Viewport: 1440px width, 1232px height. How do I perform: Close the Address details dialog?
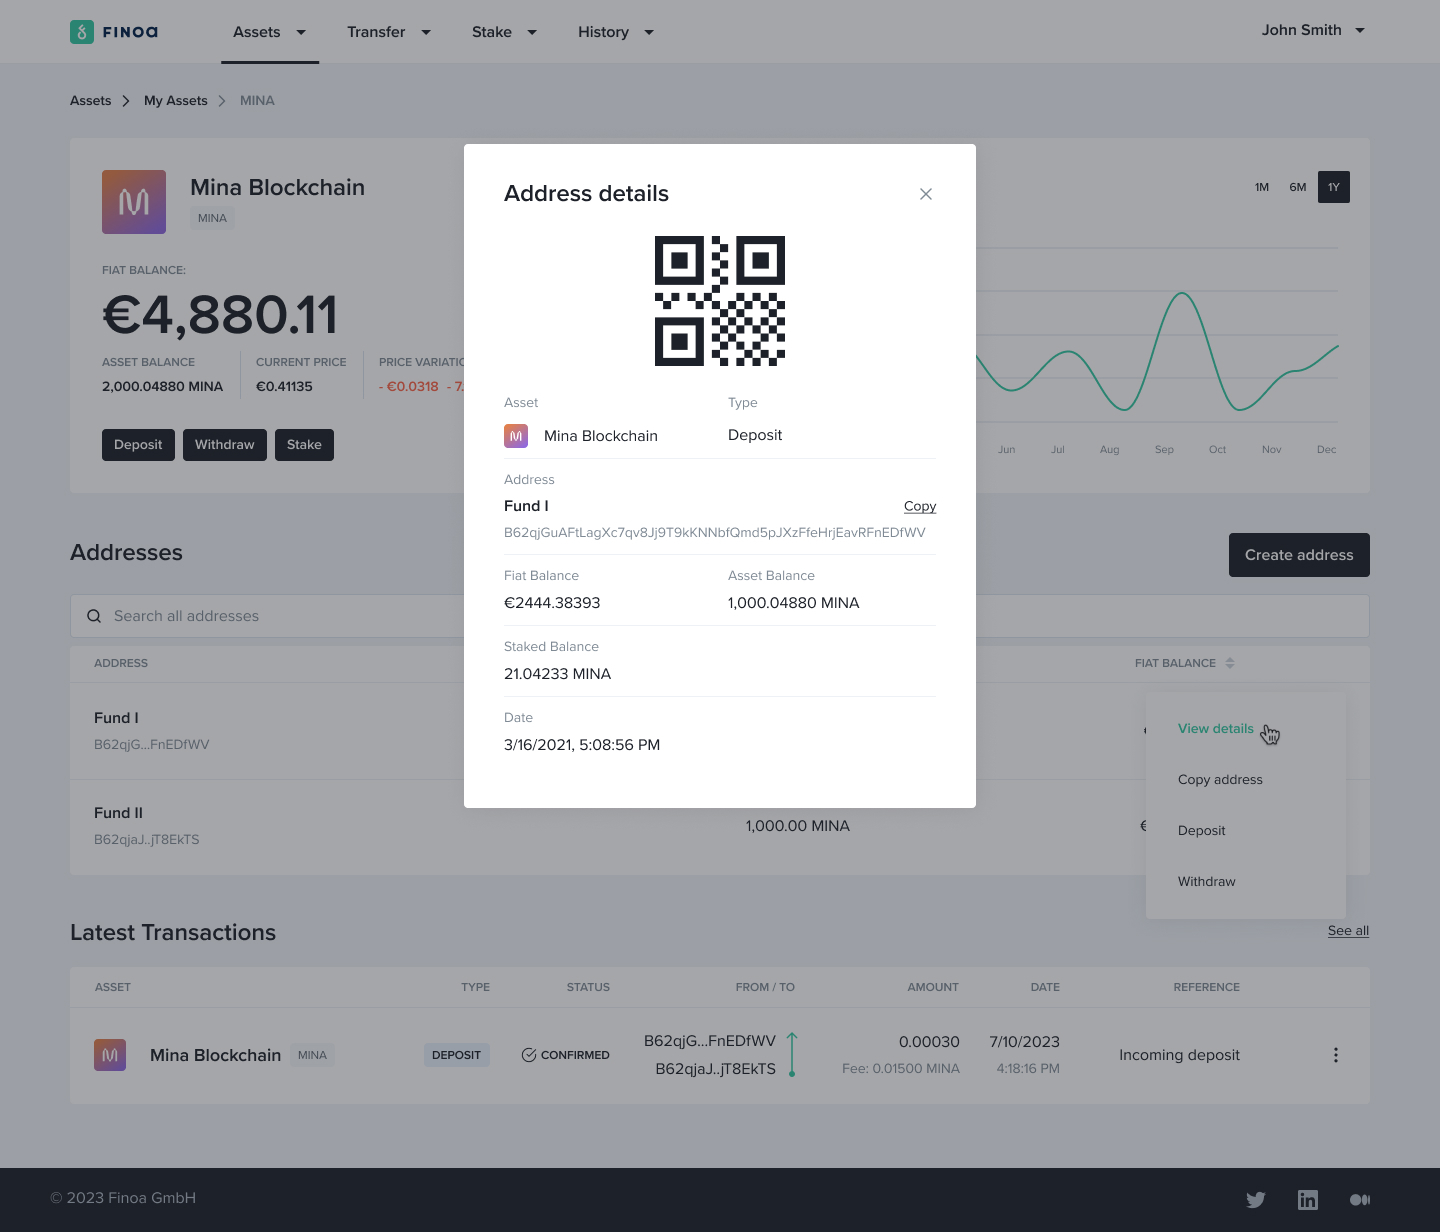pos(926,194)
